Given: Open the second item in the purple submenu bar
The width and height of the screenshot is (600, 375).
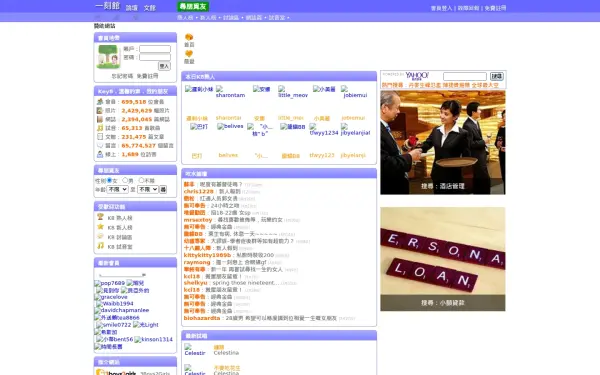Looking at the screenshot, I should 208,18.
